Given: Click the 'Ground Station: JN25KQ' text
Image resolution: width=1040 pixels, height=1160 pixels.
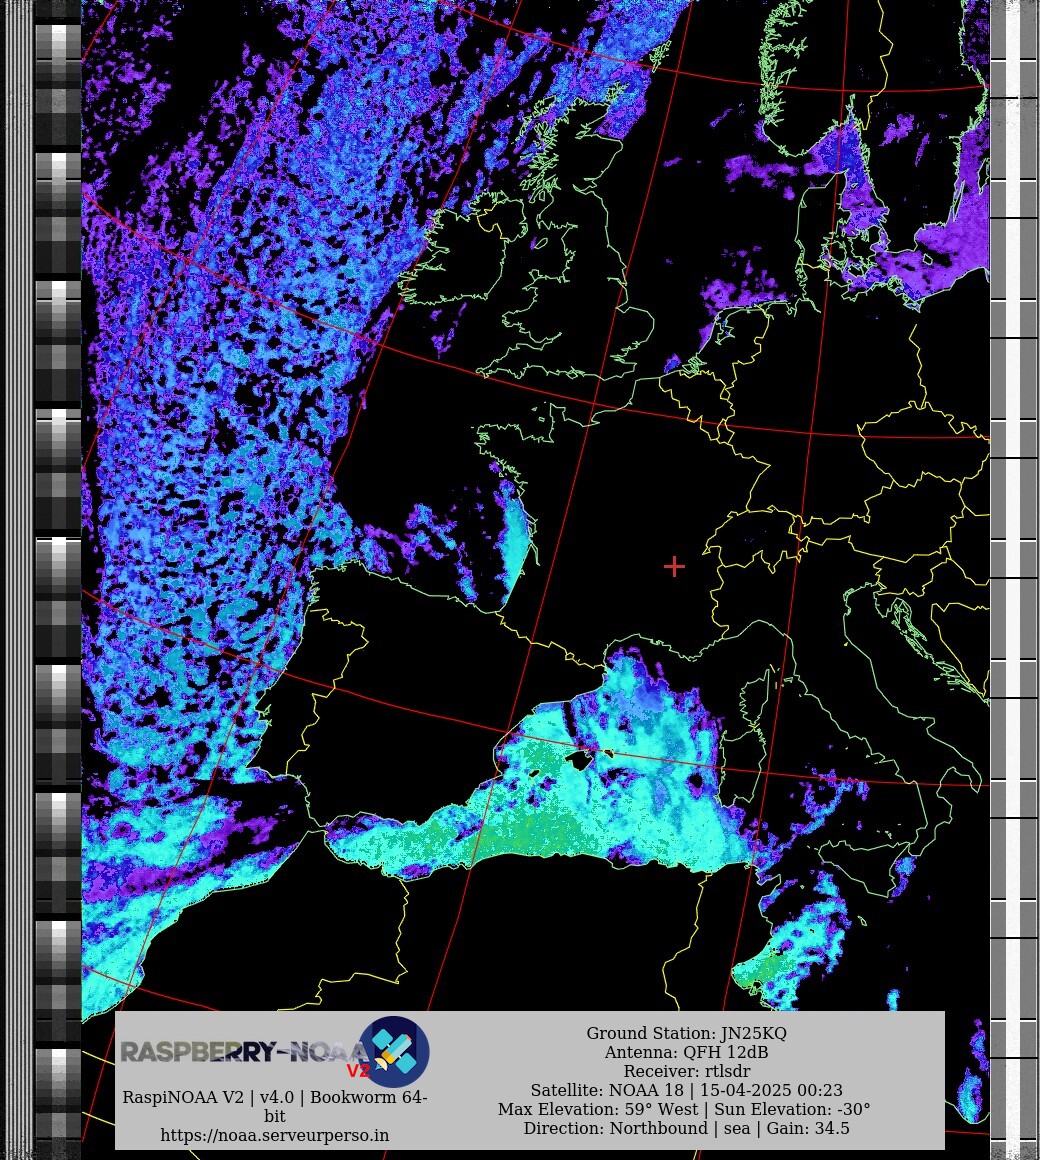Looking at the screenshot, I should [x=686, y=1033].
